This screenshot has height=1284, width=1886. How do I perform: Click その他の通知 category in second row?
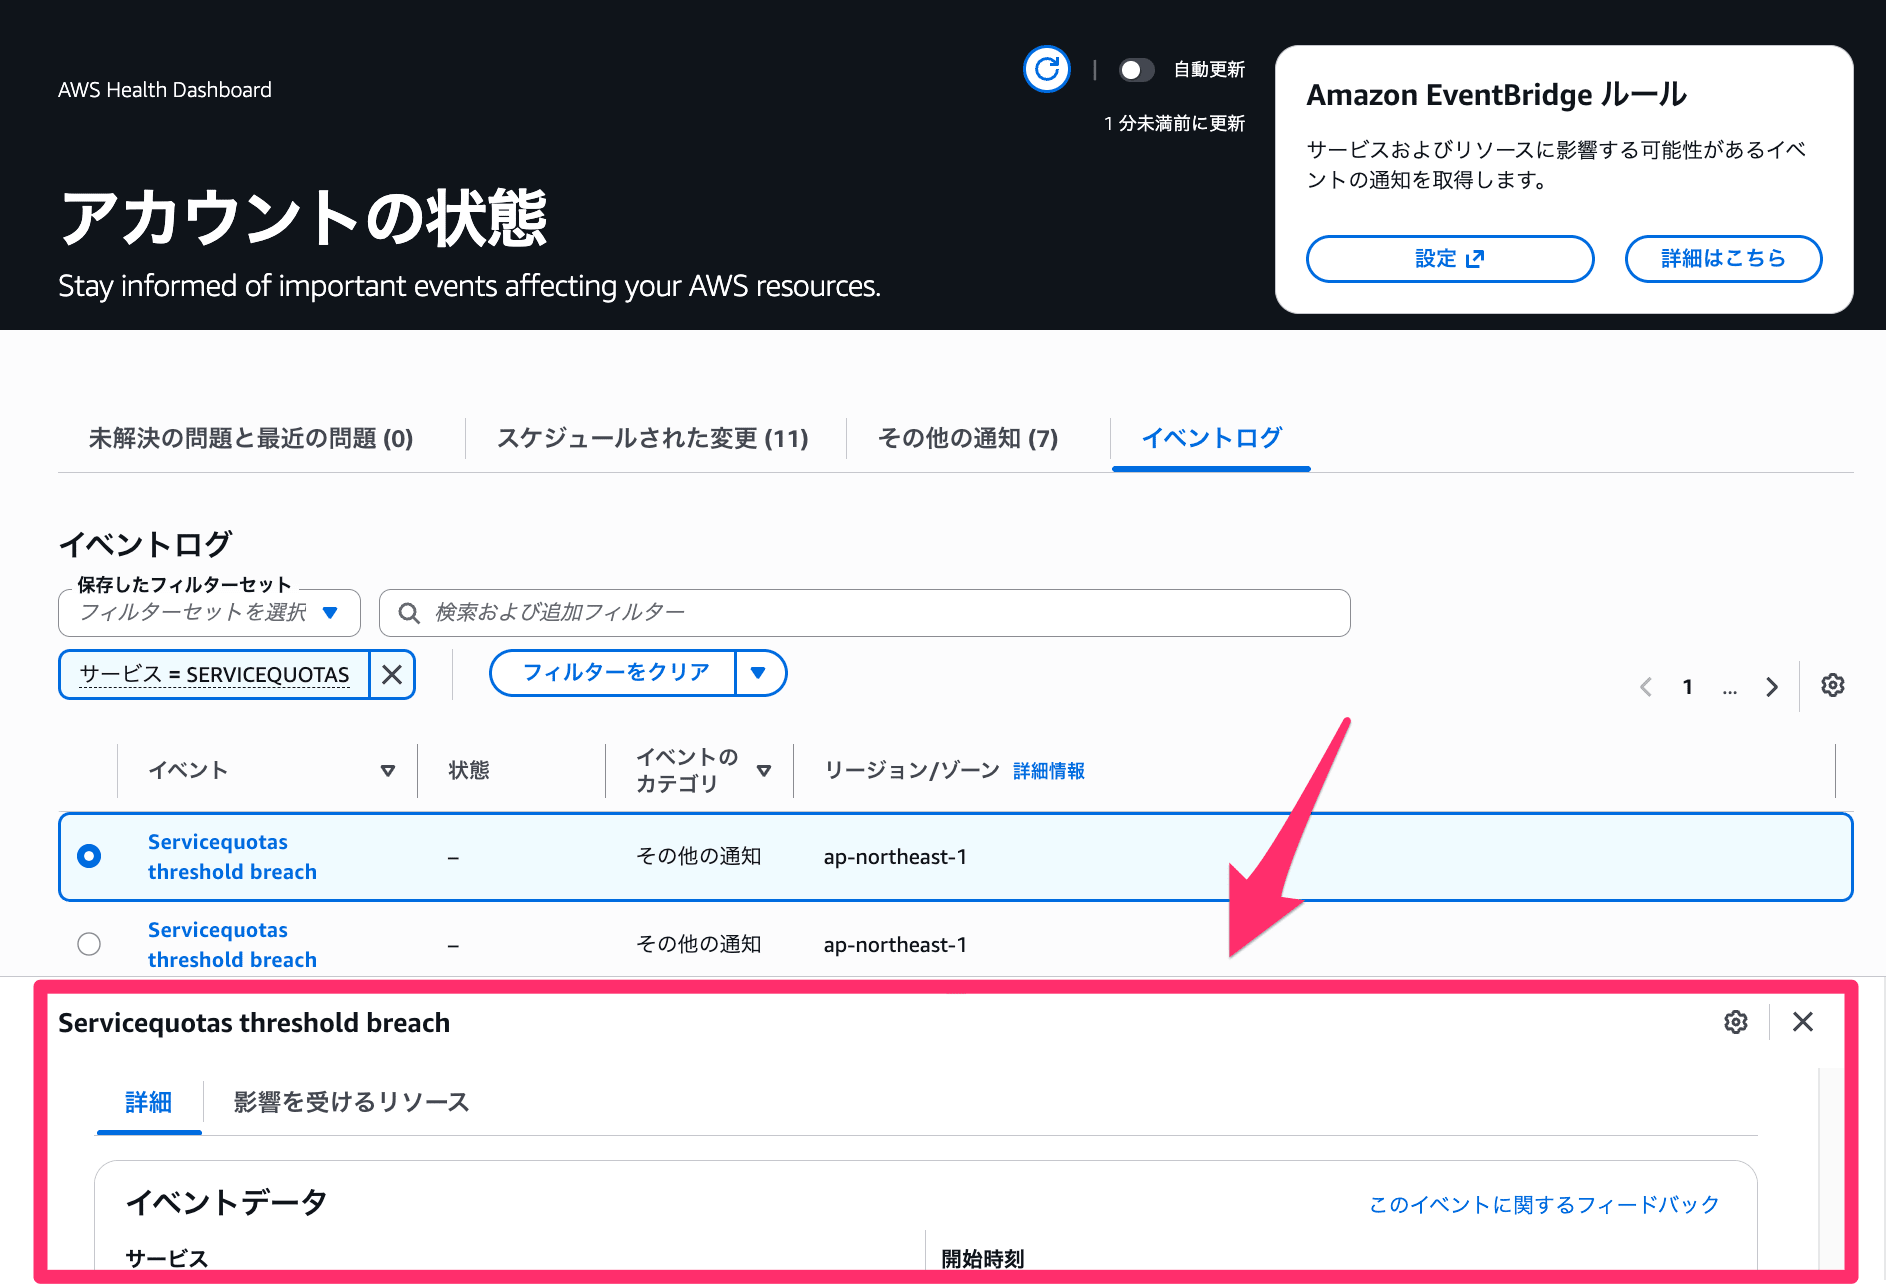(x=699, y=944)
